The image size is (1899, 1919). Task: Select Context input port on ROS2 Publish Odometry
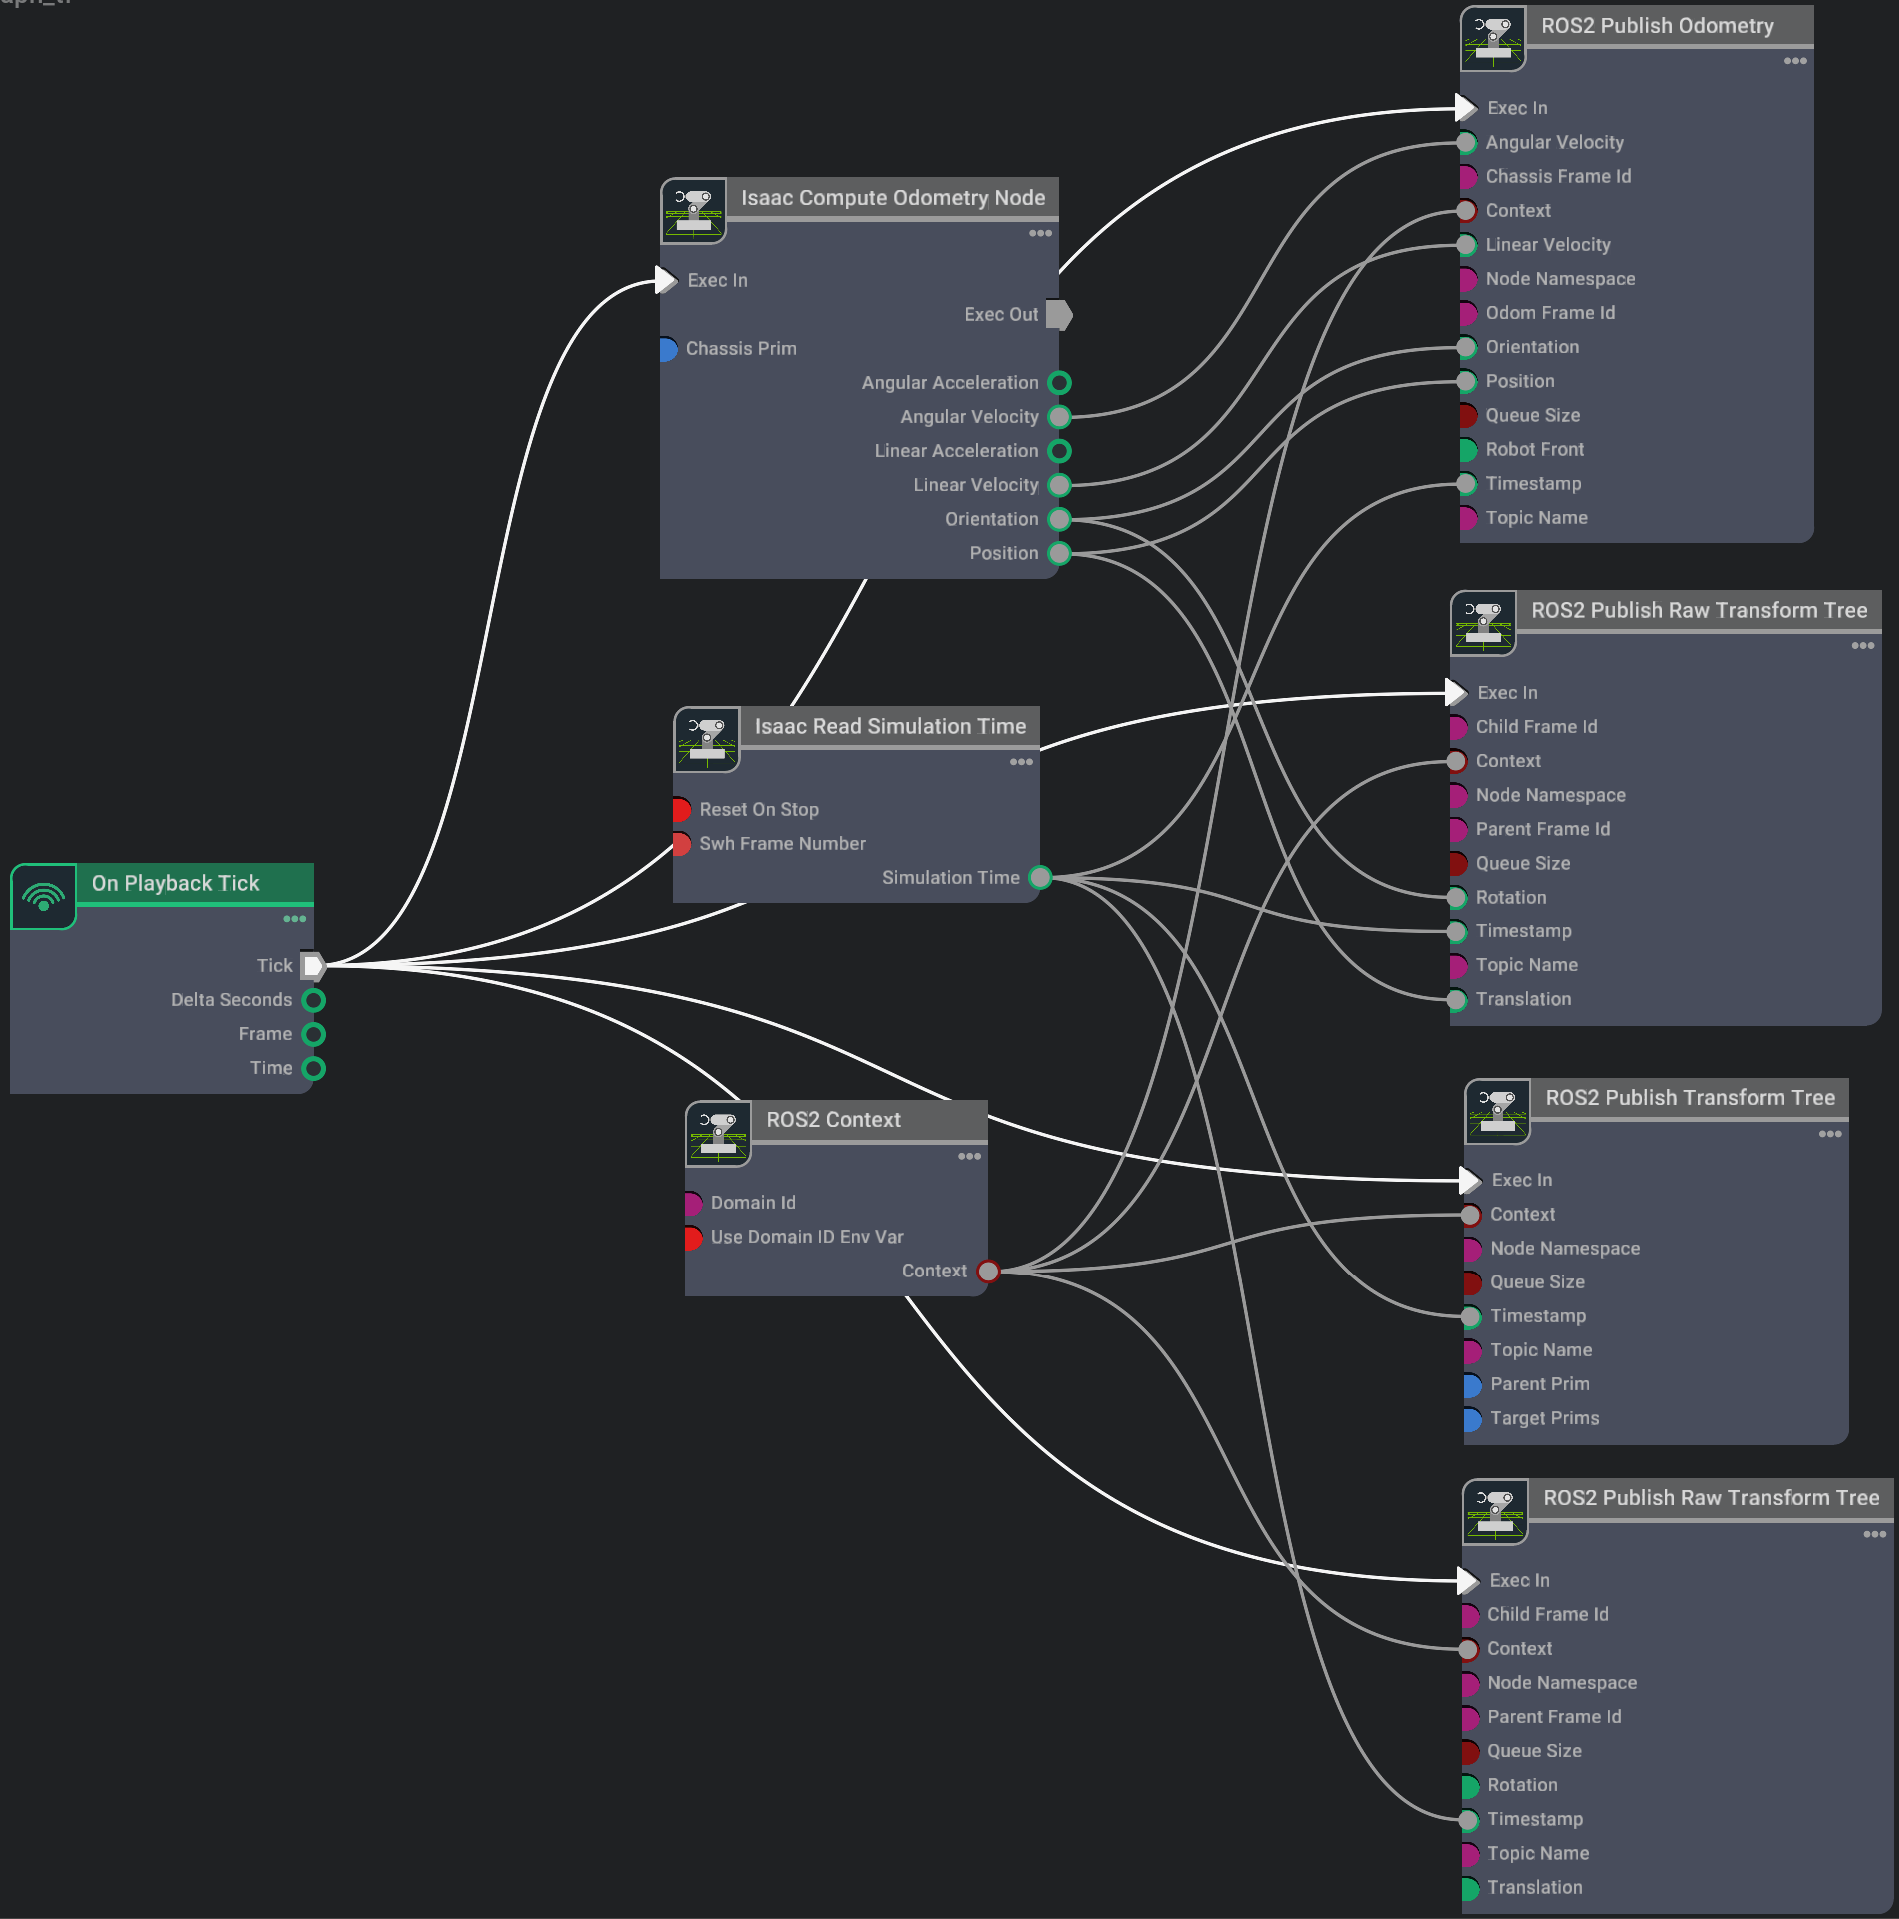point(1467,211)
